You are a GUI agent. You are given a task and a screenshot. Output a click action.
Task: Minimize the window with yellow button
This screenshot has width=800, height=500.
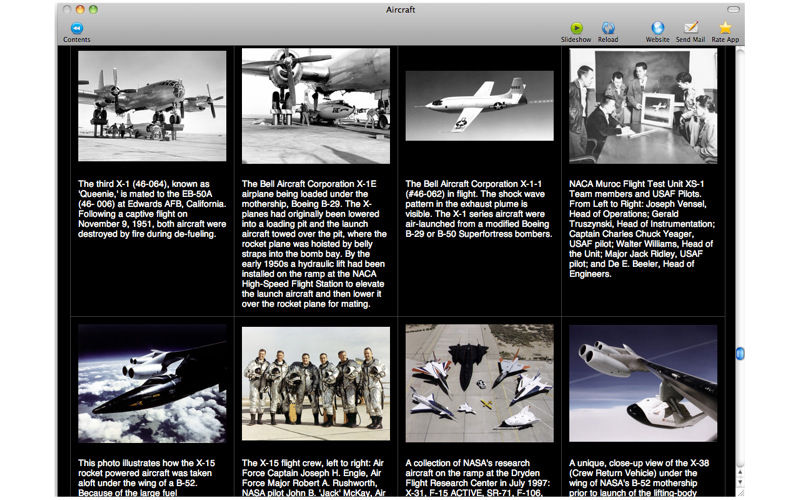click(80, 9)
